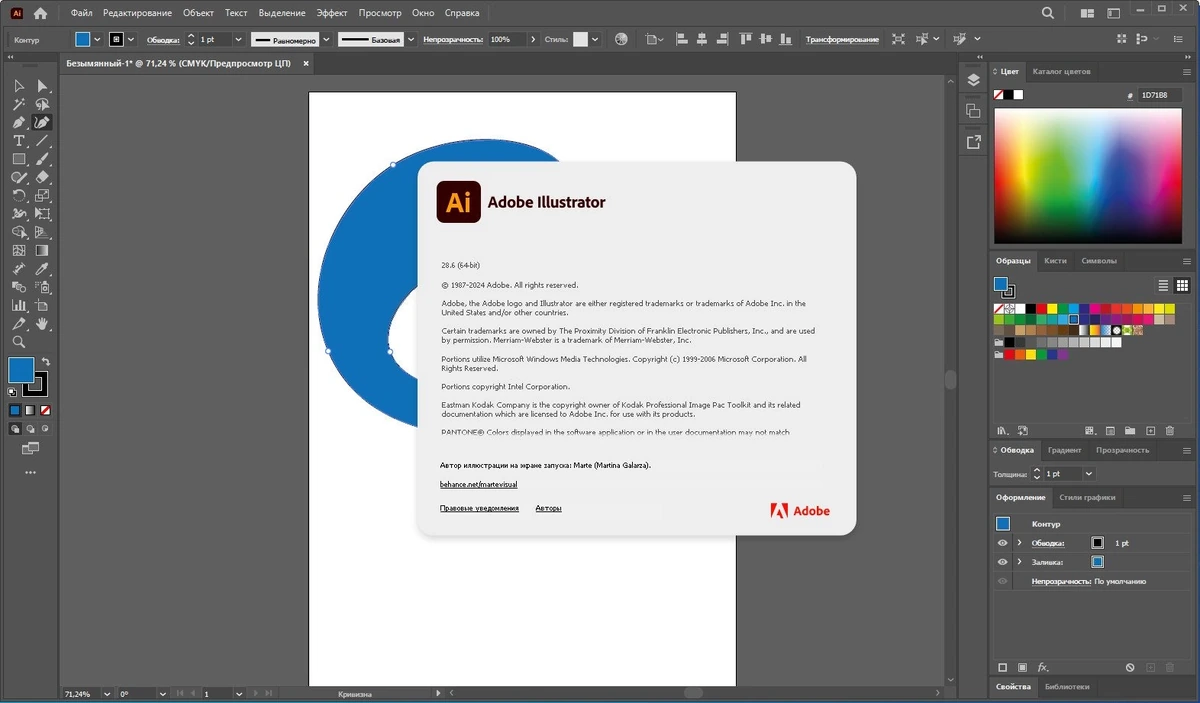Open Базовая brush definition dropdown
The height and width of the screenshot is (703, 1200).
(x=411, y=39)
